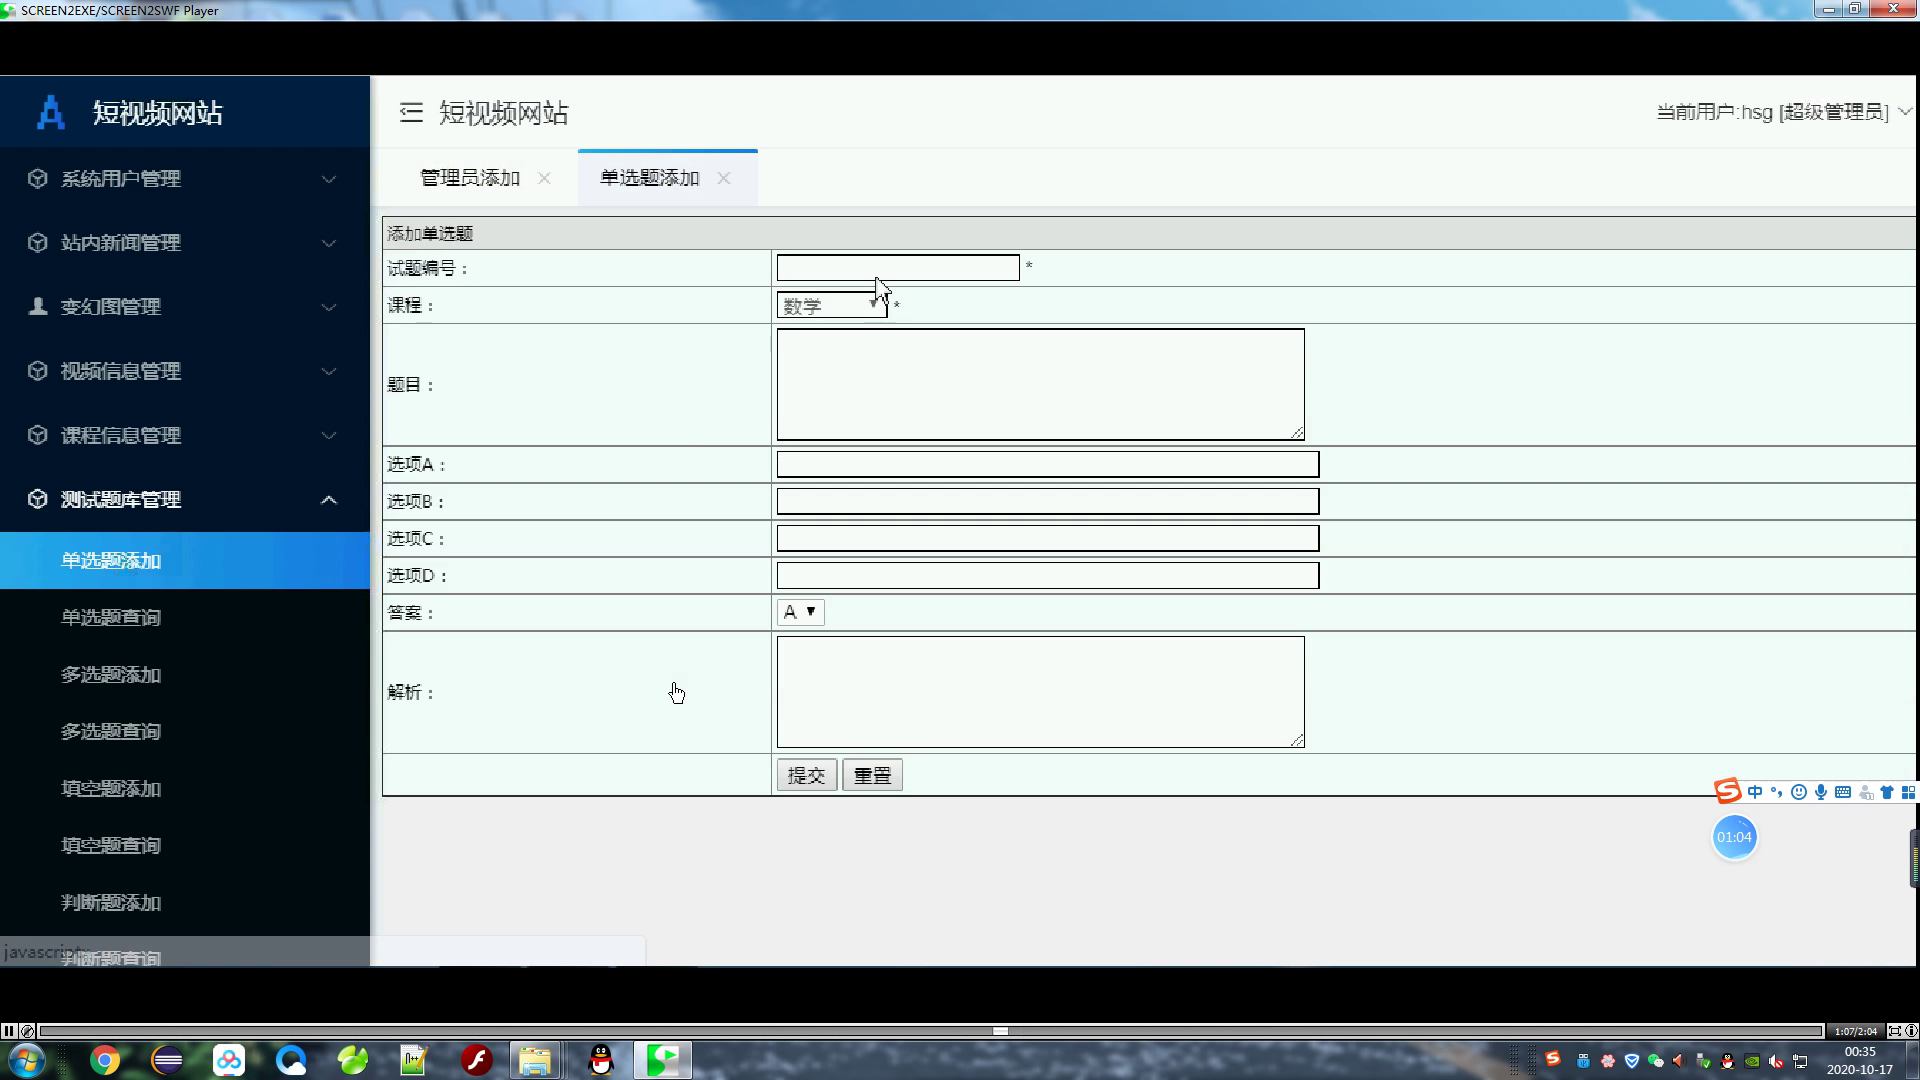Viewport: 1920px width, 1080px height.
Task: Open the 答案 dropdown showing A
Action: [x=800, y=612]
